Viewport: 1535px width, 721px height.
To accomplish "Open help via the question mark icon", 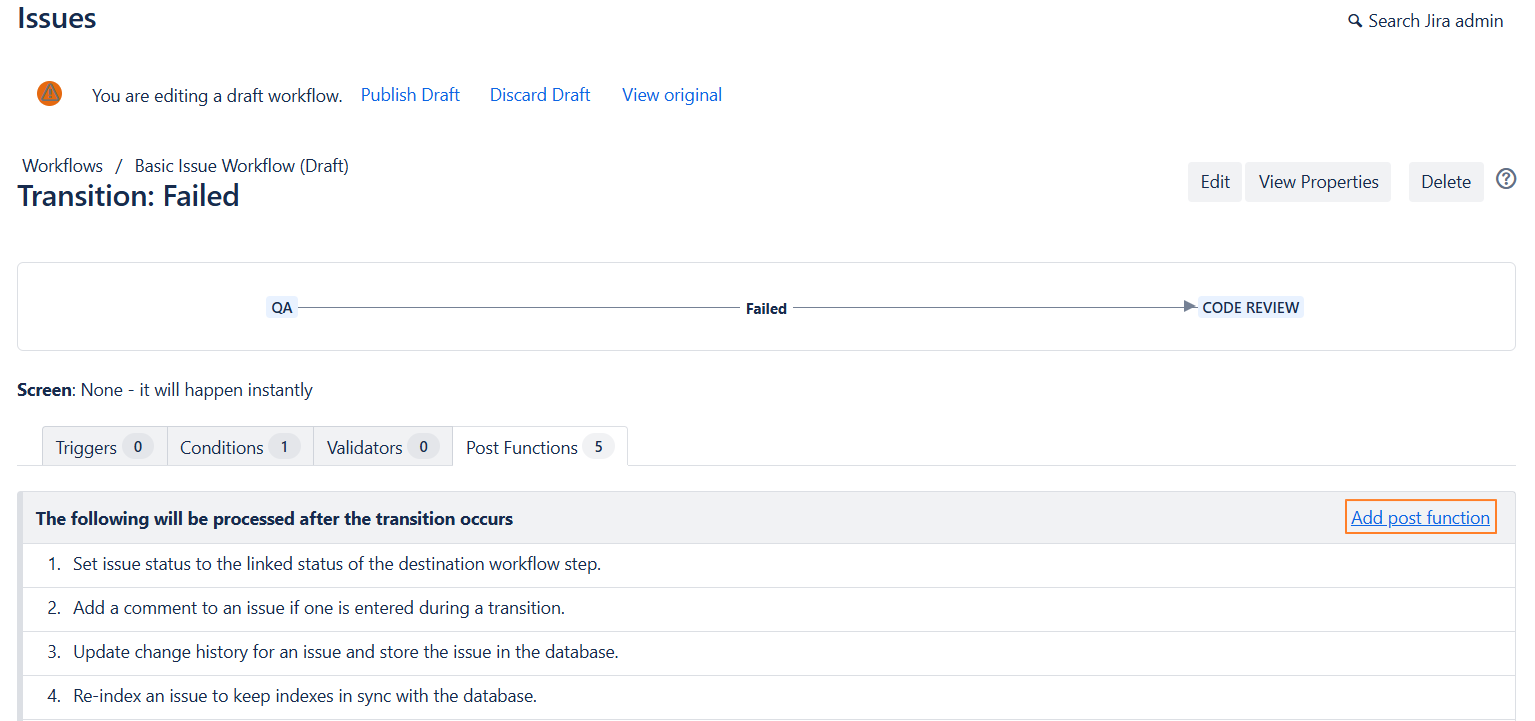I will point(1506,179).
